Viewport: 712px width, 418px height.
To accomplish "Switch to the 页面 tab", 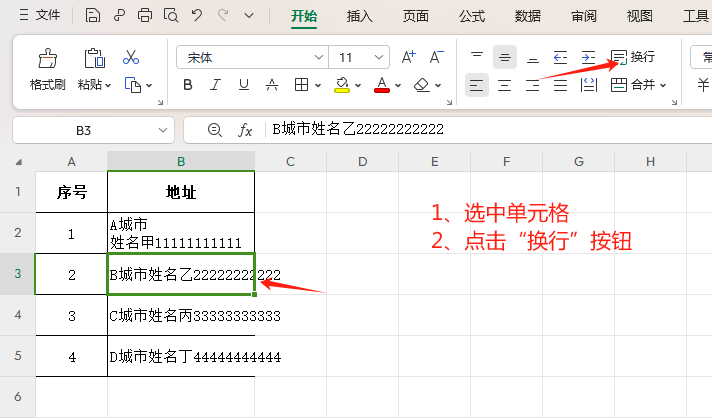I will tap(415, 16).
